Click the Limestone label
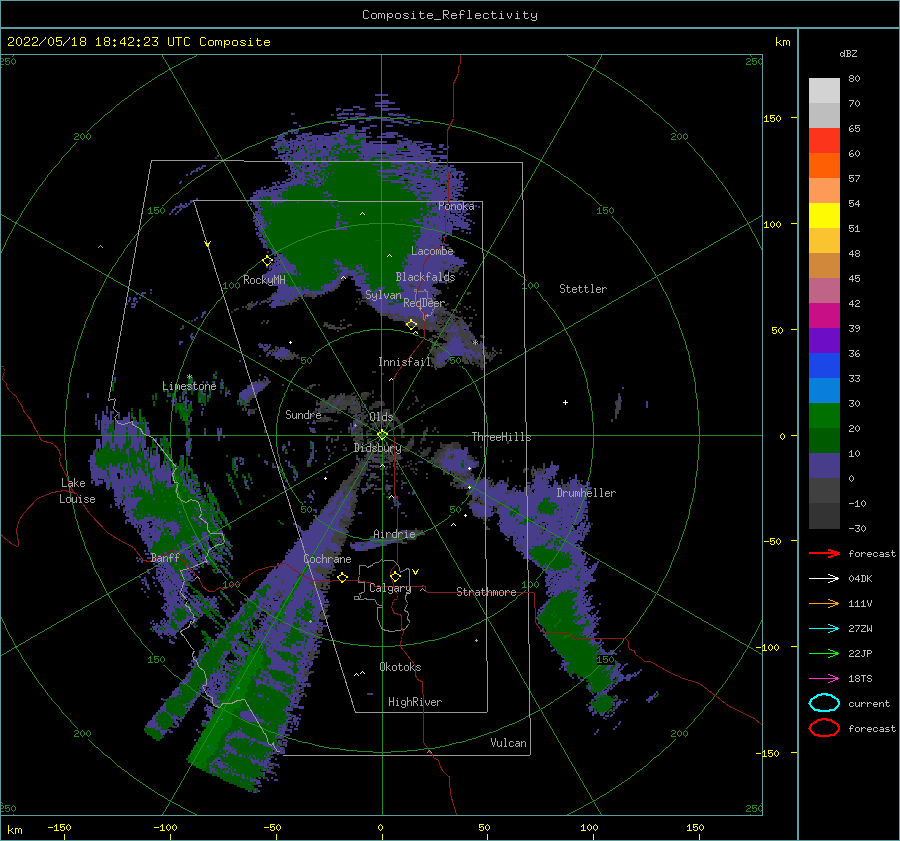The height and width of the screenshot is (841, 900). click(189, 386)
